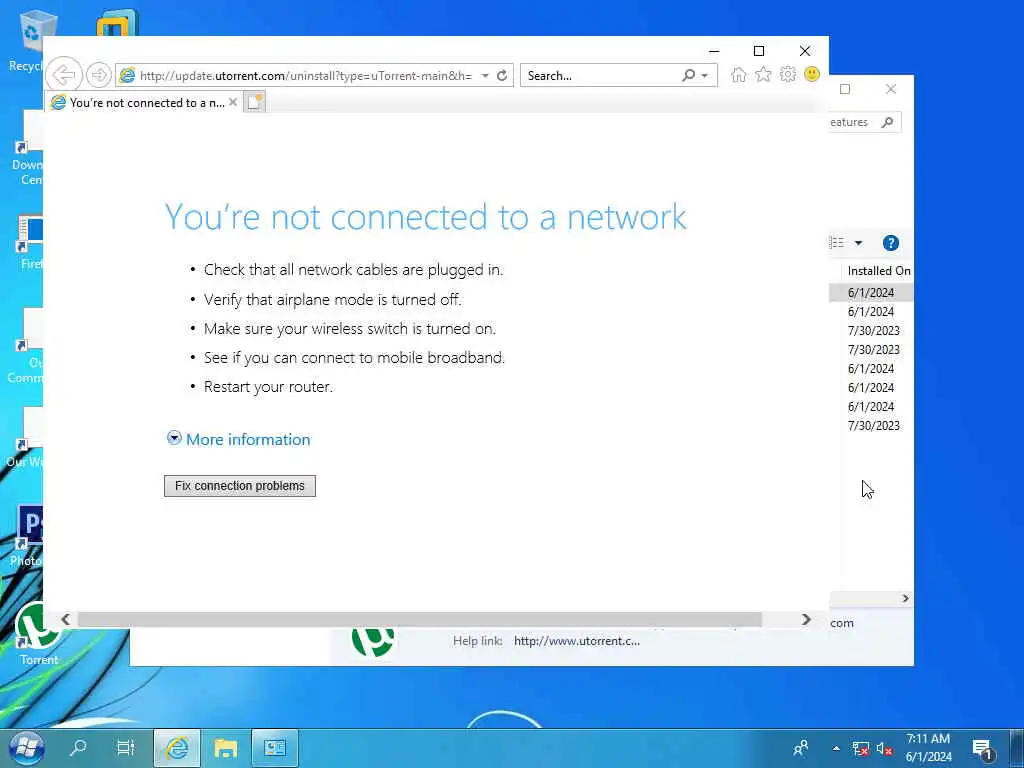The height and width of the screenshot is (768, 1024).
Task: Click the IE horizontal scrollbar thumb
Action: click(x=419, y=619)
